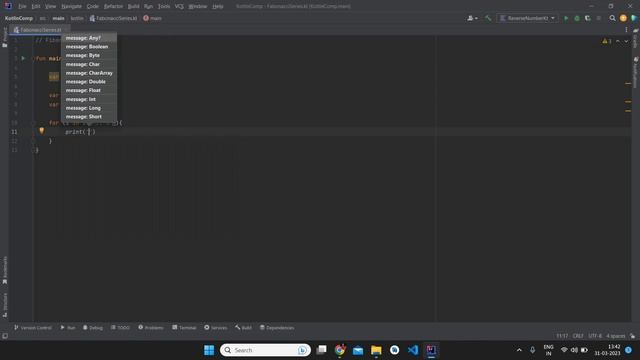Click the CRLF line separator in status bar
This screenshot has height=360, width=640.
coord(578,336)
